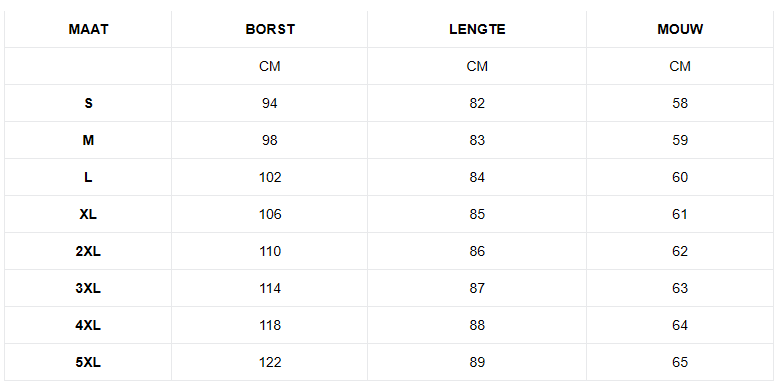Click the 3XL size label
780x388 pixels.
point(88,288)
